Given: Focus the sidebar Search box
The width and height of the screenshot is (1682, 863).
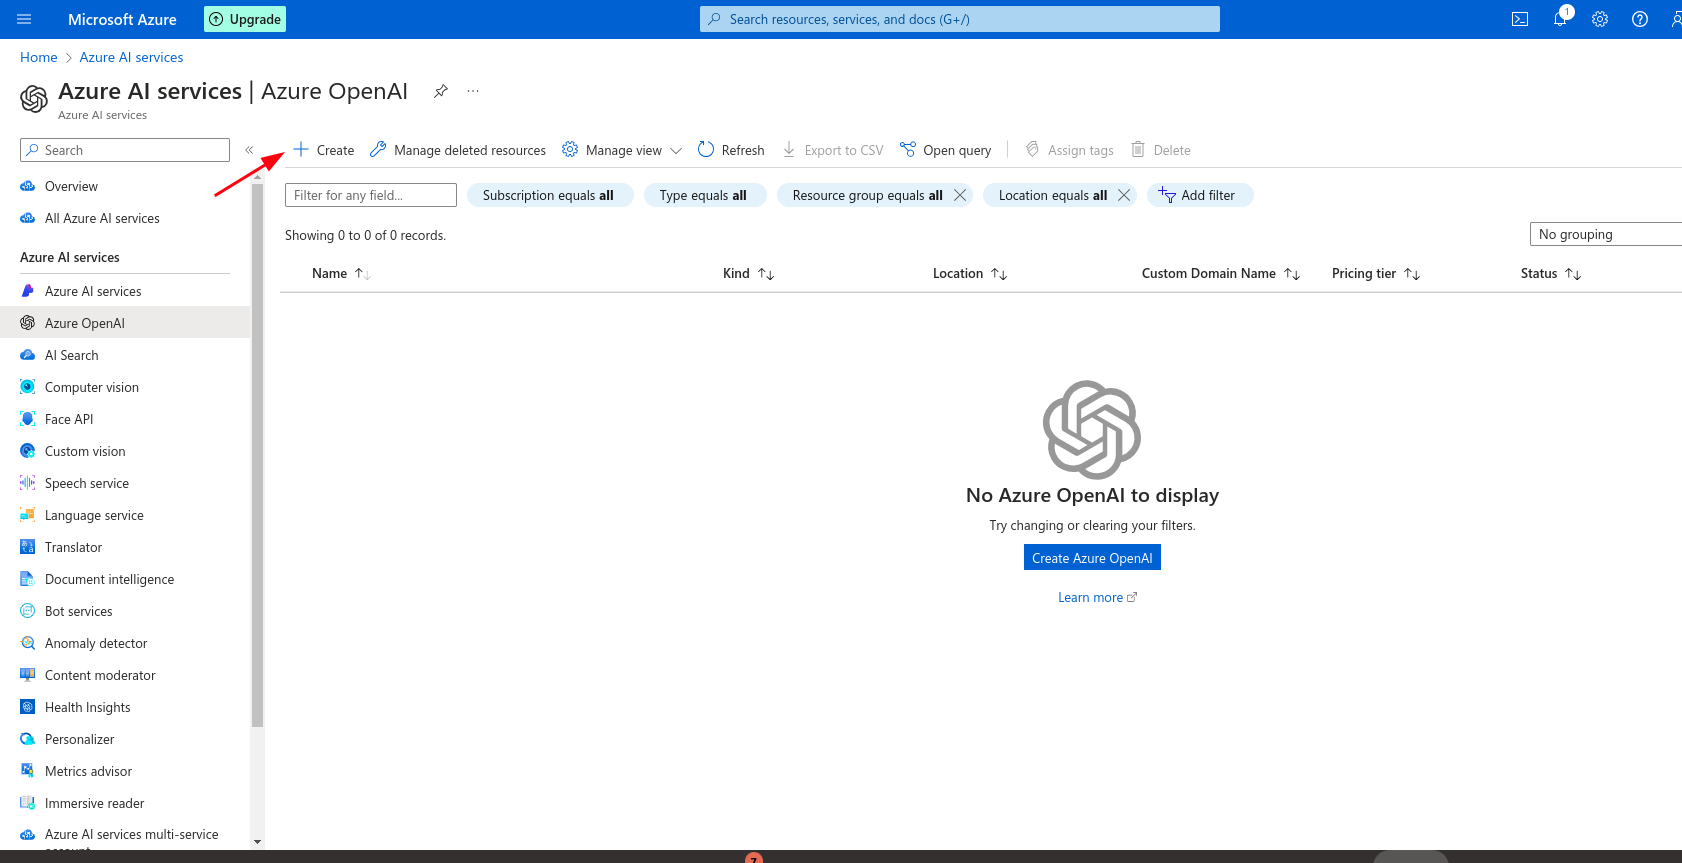Looking at the screenshot, I should (125, 150).
